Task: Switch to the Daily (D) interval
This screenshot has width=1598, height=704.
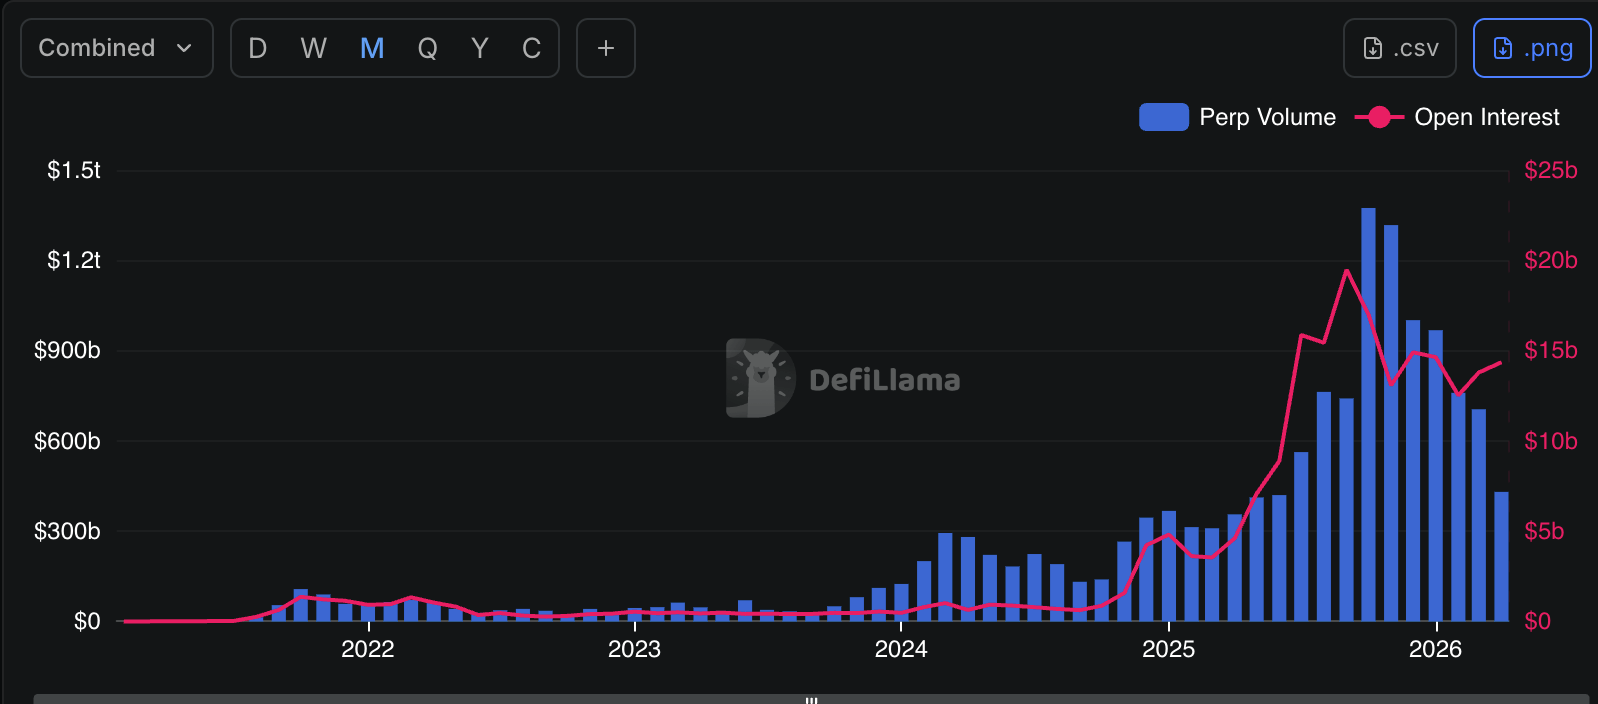Action: point(257,48)
